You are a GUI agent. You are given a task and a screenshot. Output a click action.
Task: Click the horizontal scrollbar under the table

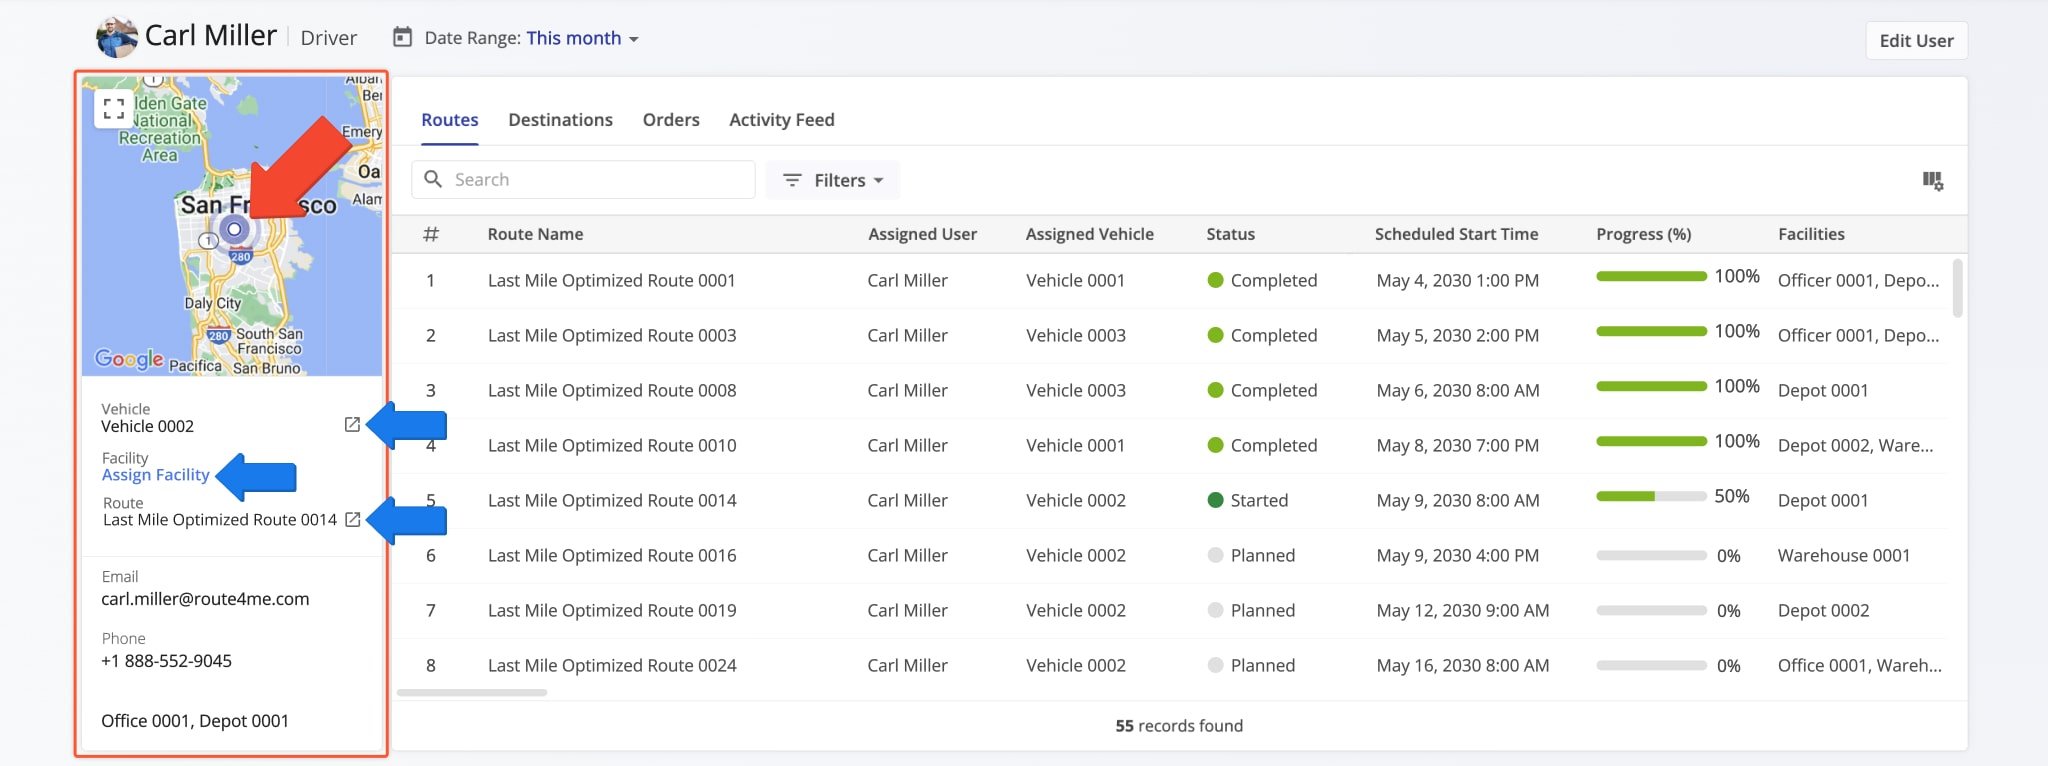click(472, 692)
